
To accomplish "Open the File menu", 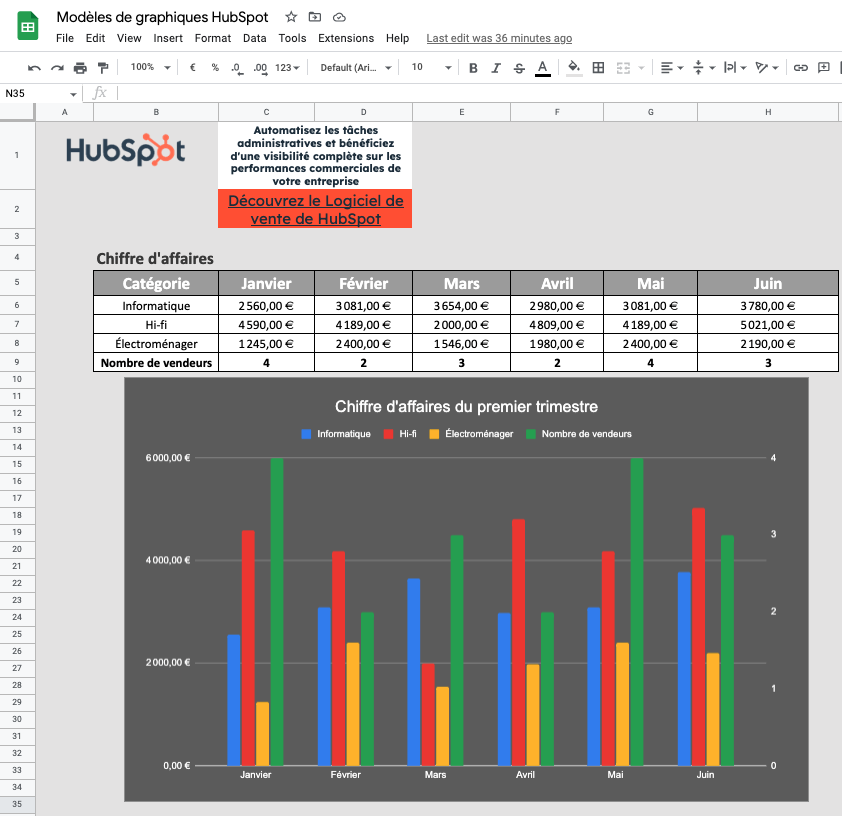I will (x=65, y=38).
